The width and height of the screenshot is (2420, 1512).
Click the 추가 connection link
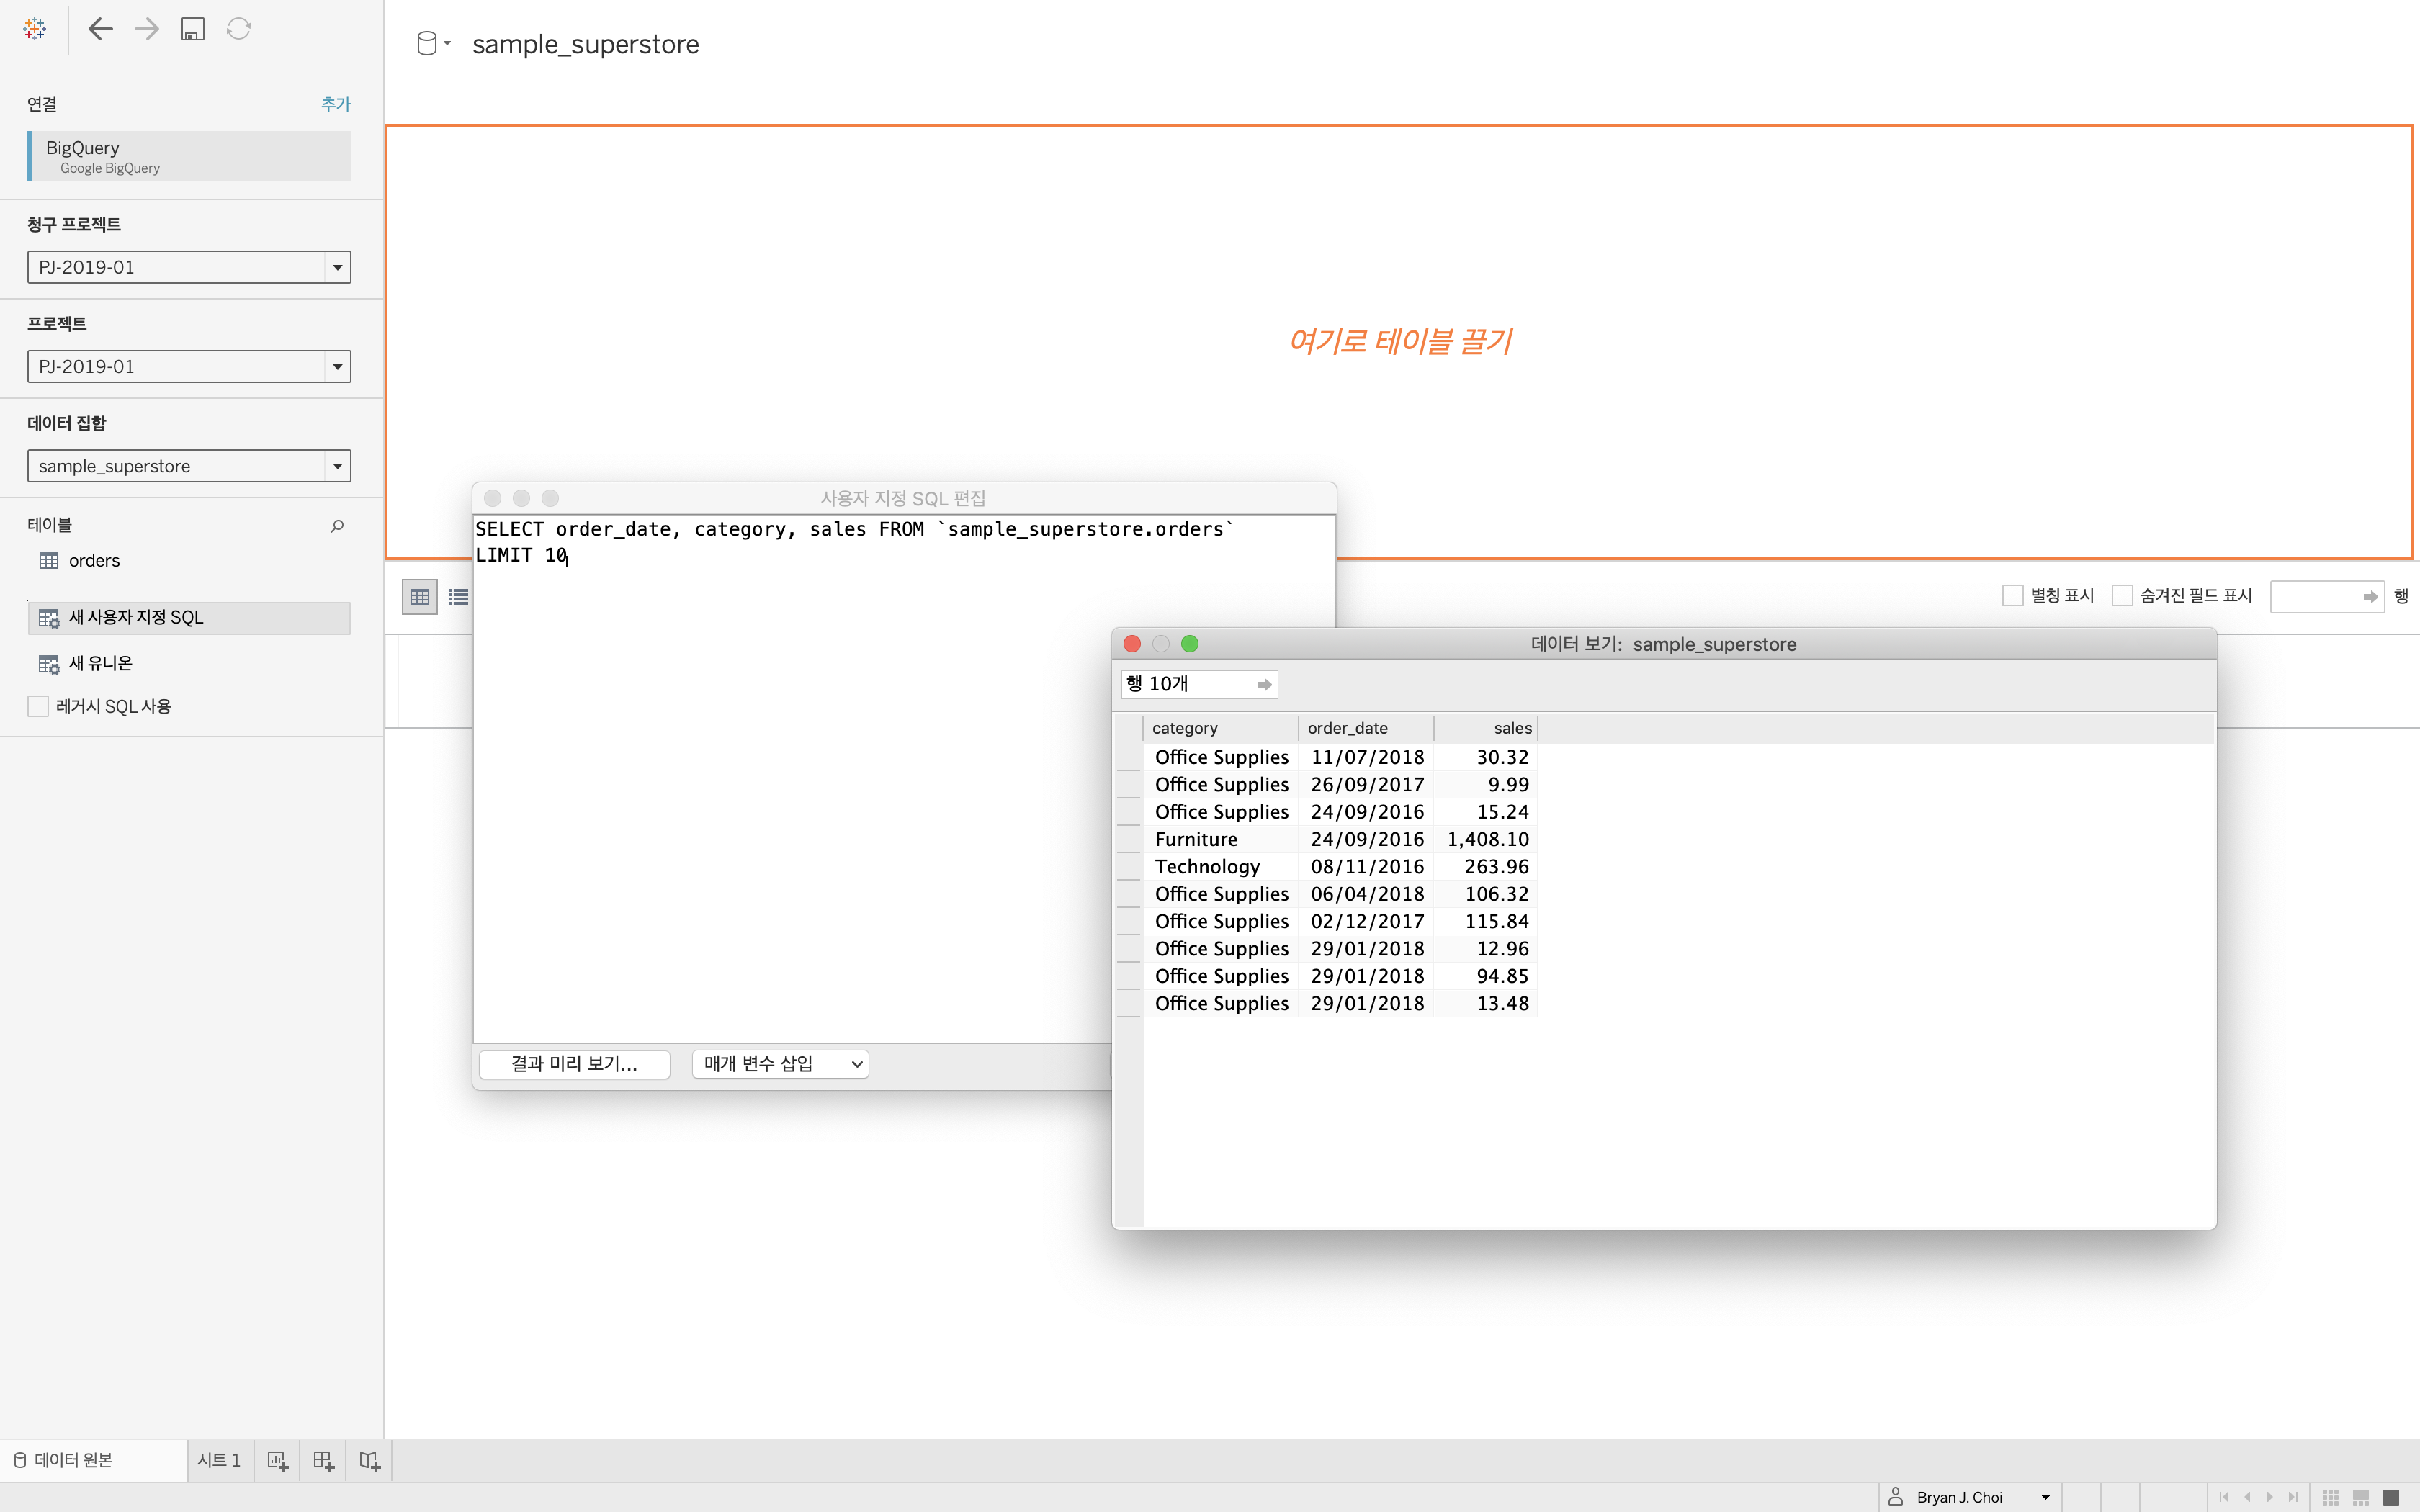335,104
